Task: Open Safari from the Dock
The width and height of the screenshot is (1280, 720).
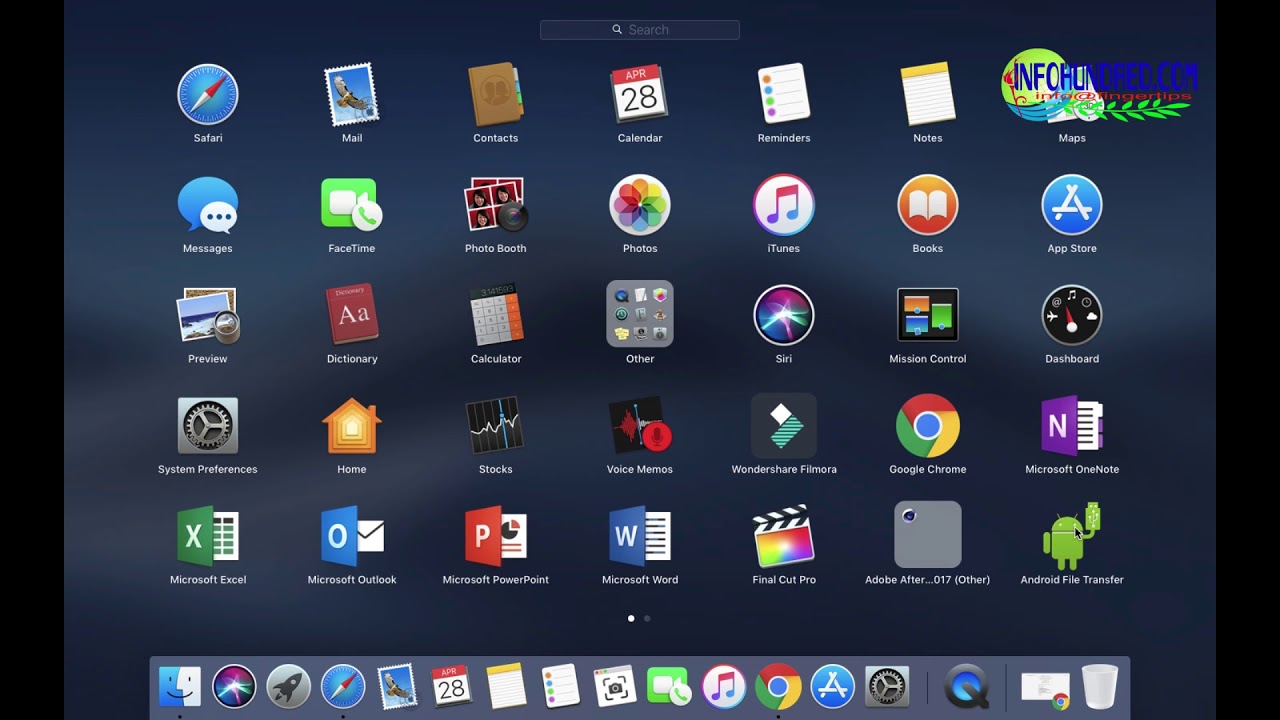Action: click(x=343, y=687)
